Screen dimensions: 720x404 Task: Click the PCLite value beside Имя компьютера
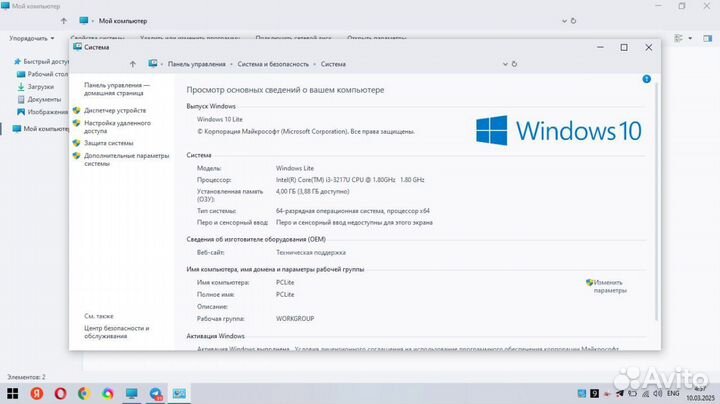[285, 282]
